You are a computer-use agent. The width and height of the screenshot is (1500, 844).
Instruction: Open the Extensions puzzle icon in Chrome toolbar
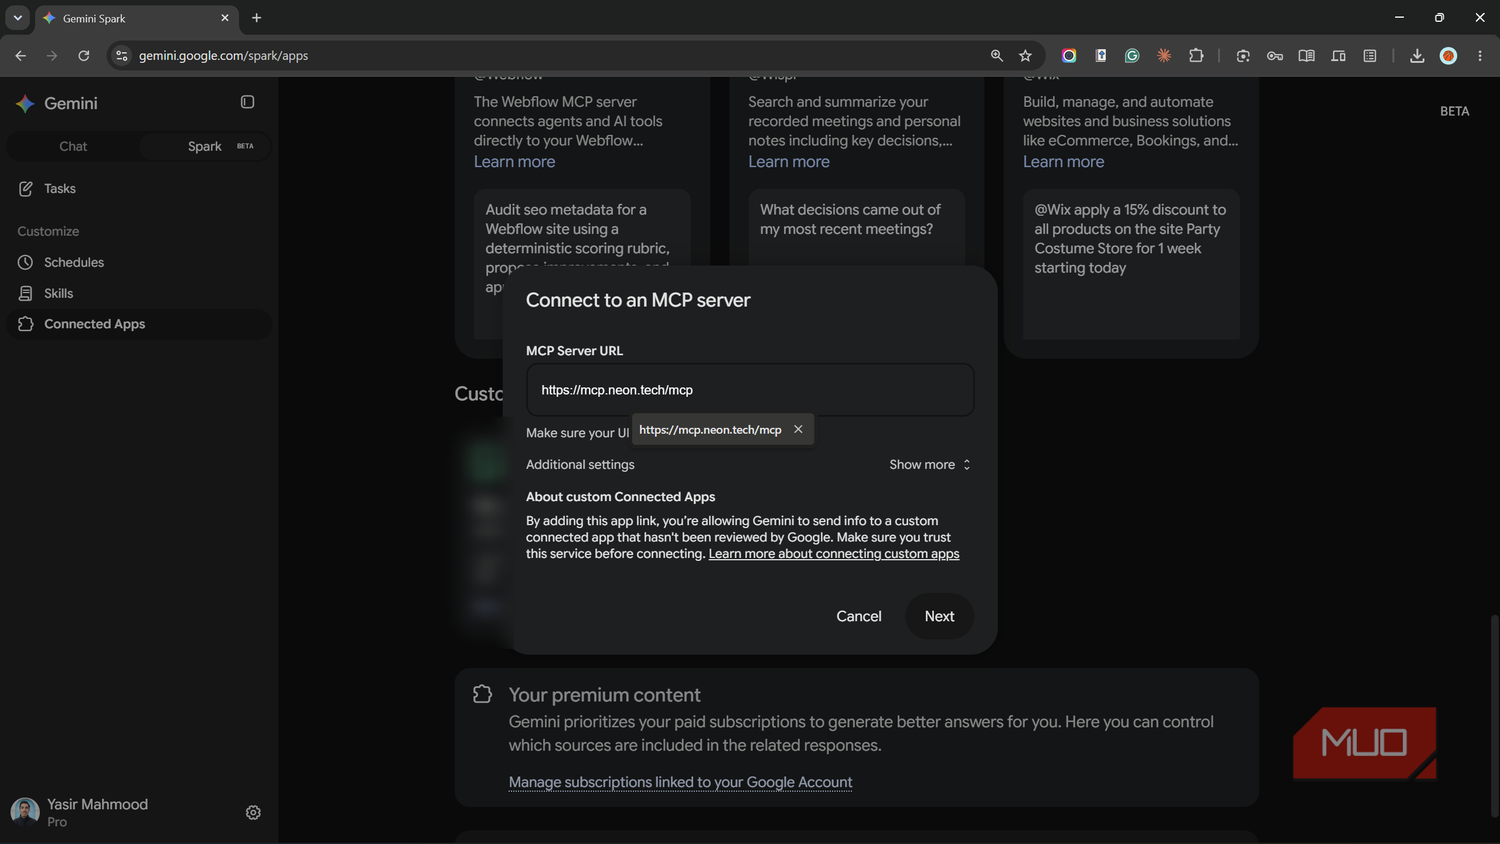click(1196, 56)
